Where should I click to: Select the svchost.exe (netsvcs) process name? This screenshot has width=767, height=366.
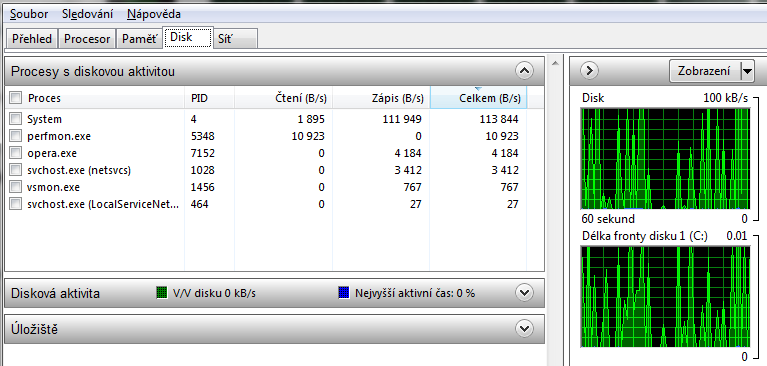click(x=79, y=170)
